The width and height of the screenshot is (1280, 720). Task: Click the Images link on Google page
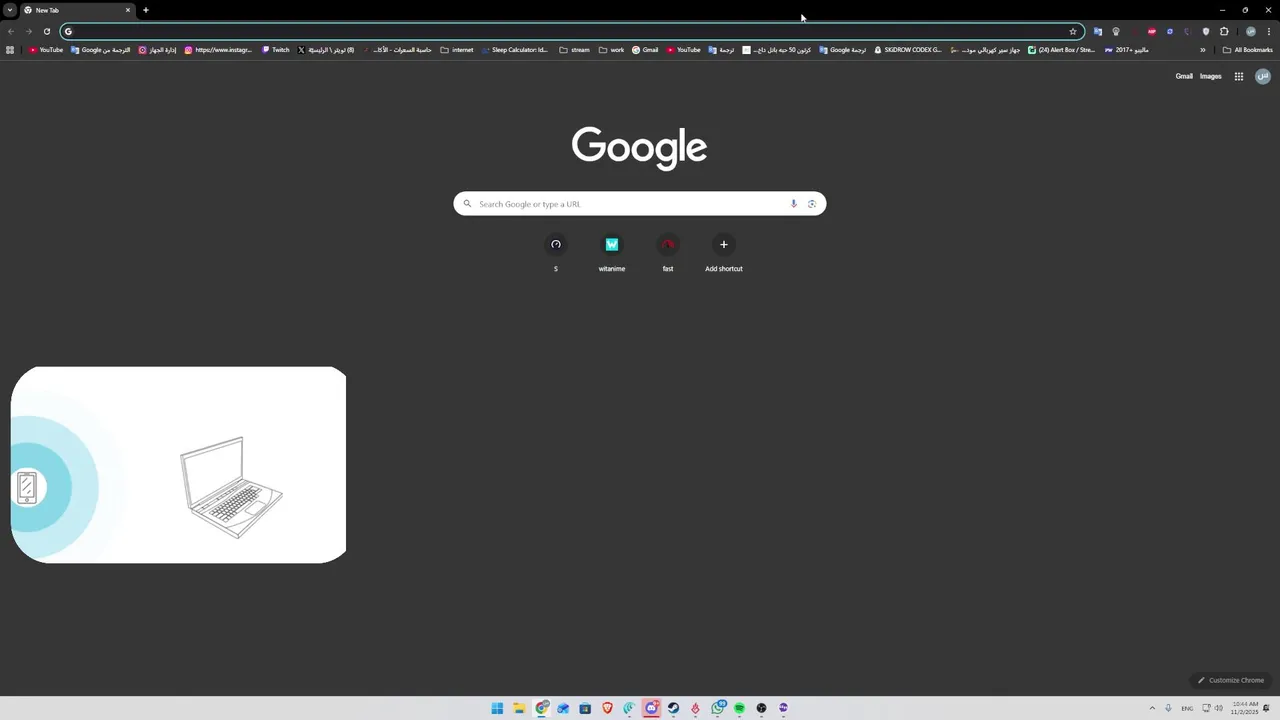pyautogui.click(x=1210, y=76)
